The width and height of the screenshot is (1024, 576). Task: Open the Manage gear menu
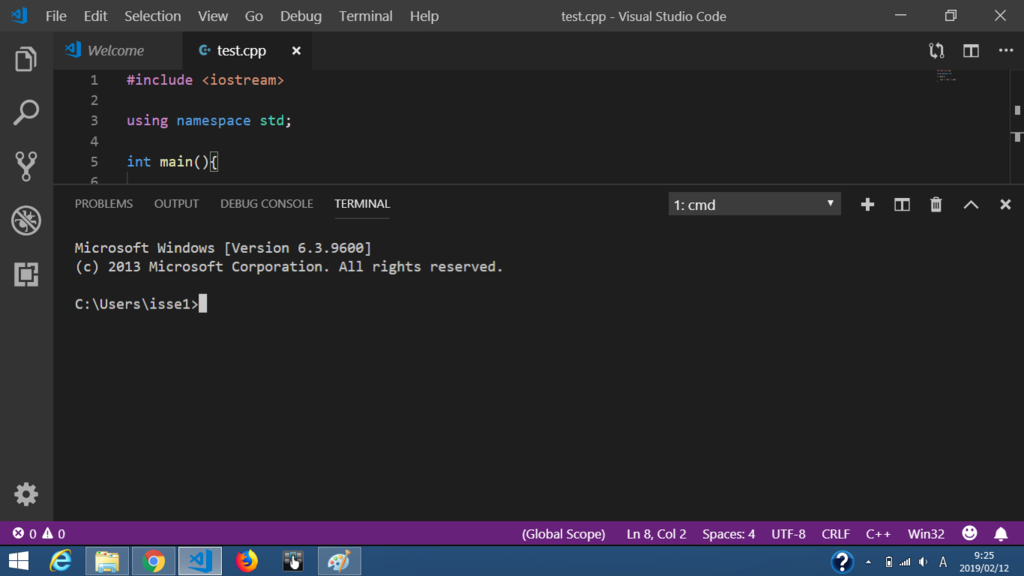pyautogui.click(x=26, y=494)
